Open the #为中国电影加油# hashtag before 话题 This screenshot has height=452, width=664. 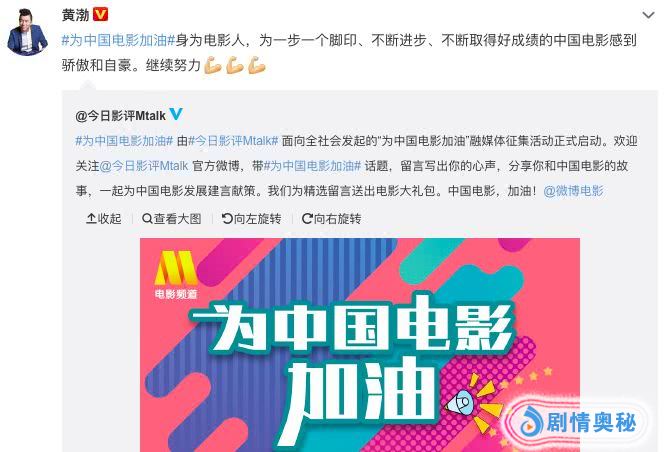312,166
